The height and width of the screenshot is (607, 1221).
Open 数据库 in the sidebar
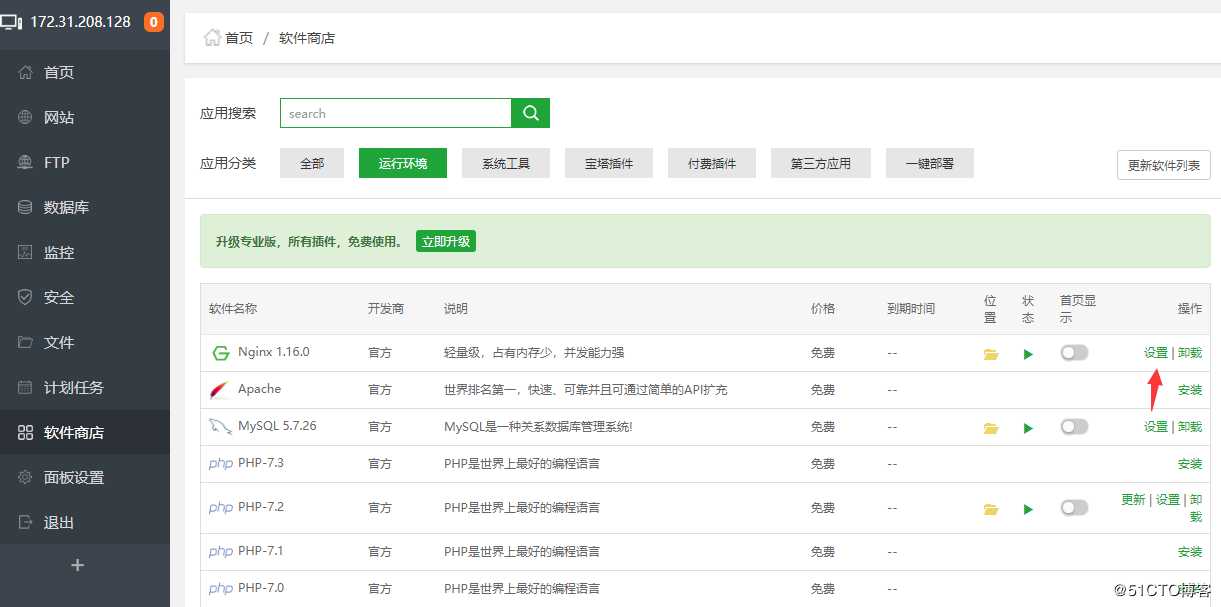tap(85, 207)
